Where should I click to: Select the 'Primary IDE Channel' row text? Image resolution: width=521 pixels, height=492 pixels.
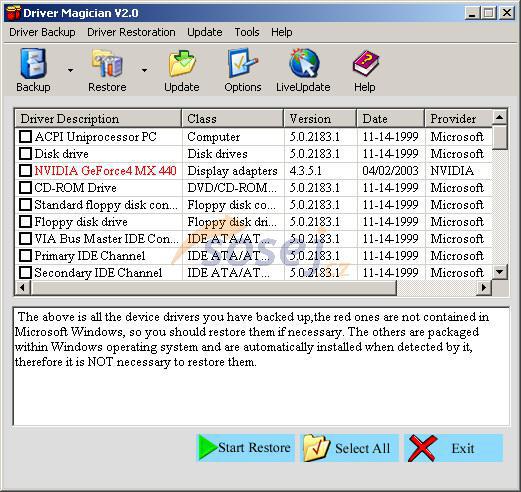(90, 256)
